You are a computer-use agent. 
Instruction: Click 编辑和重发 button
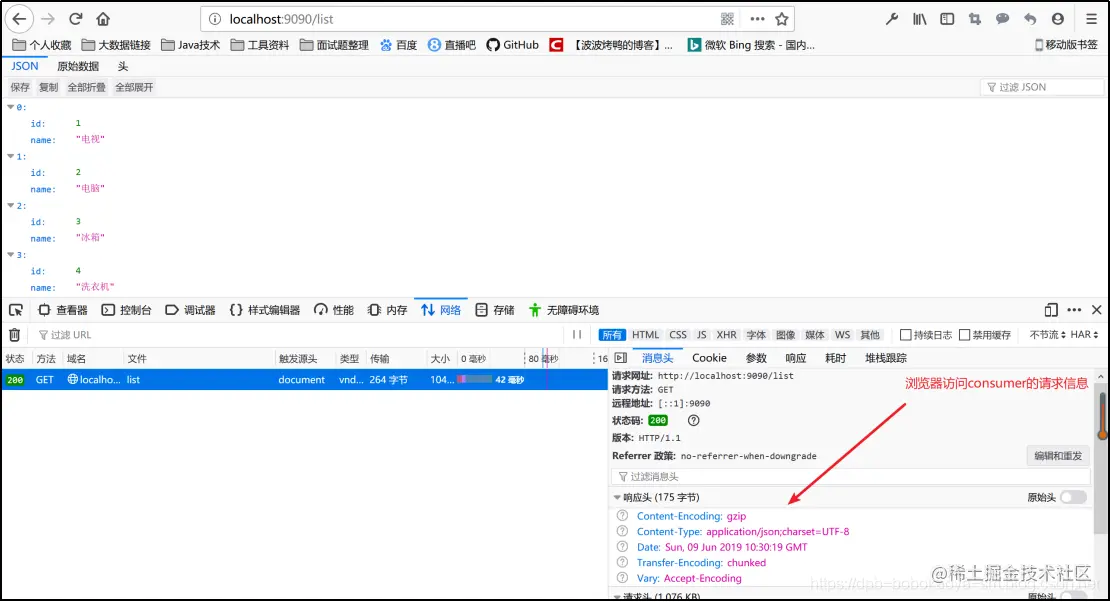(x=1058, y=455)
